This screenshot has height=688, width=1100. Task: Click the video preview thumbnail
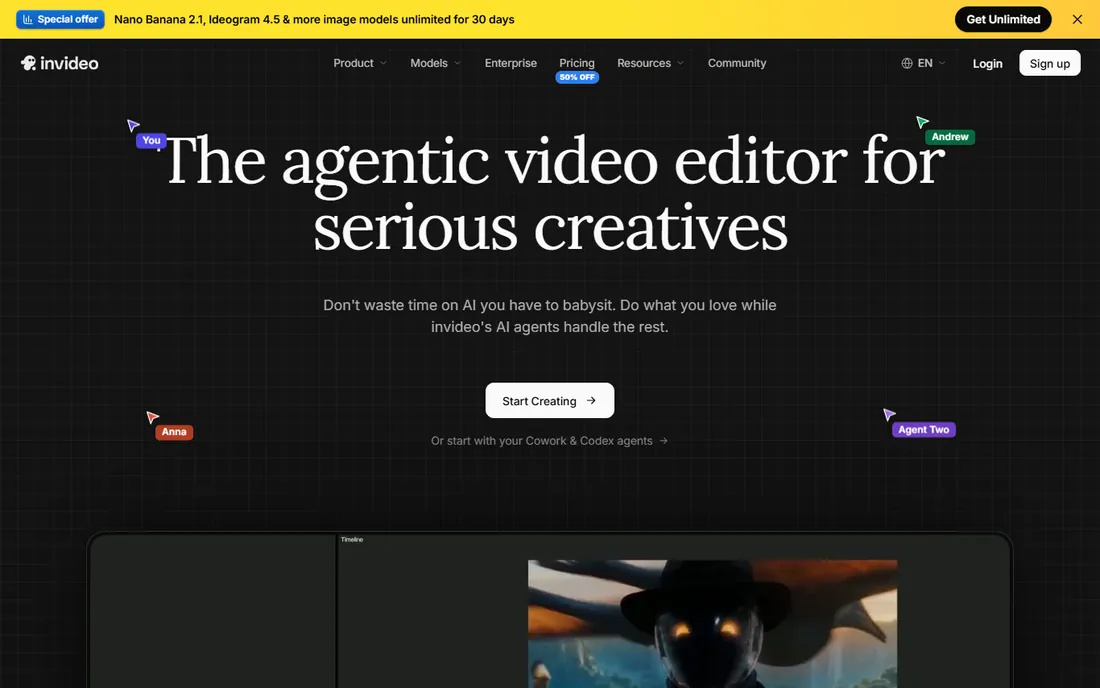coord(712,623)
